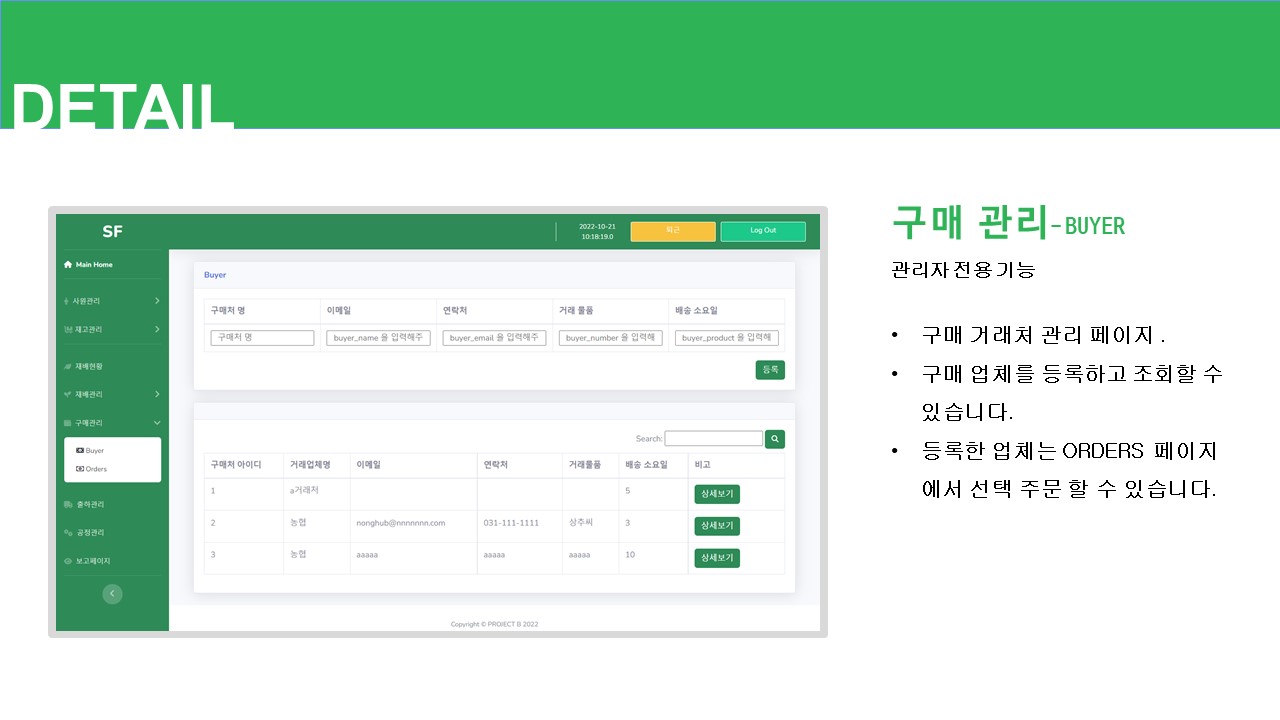This screenshot has height=720, width=1280.
Task: Click 상세보기 for the row with ID 3
Action: pos(717,558)
